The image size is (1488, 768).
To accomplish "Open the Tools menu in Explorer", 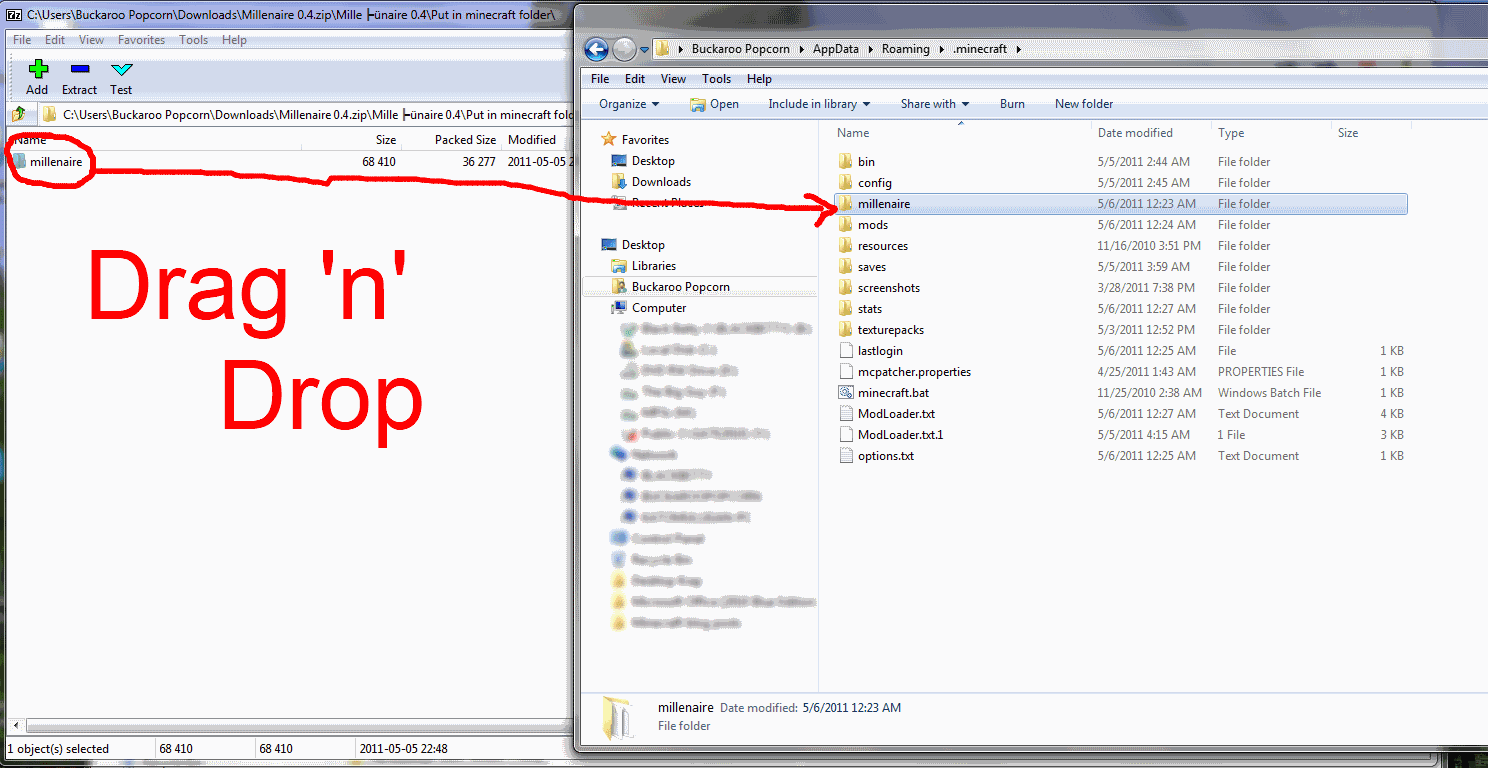I will point(716,78).
